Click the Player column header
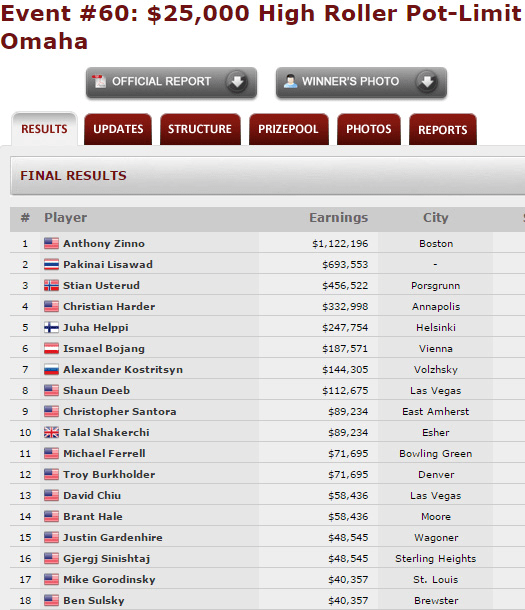 [x=65, y=217]
